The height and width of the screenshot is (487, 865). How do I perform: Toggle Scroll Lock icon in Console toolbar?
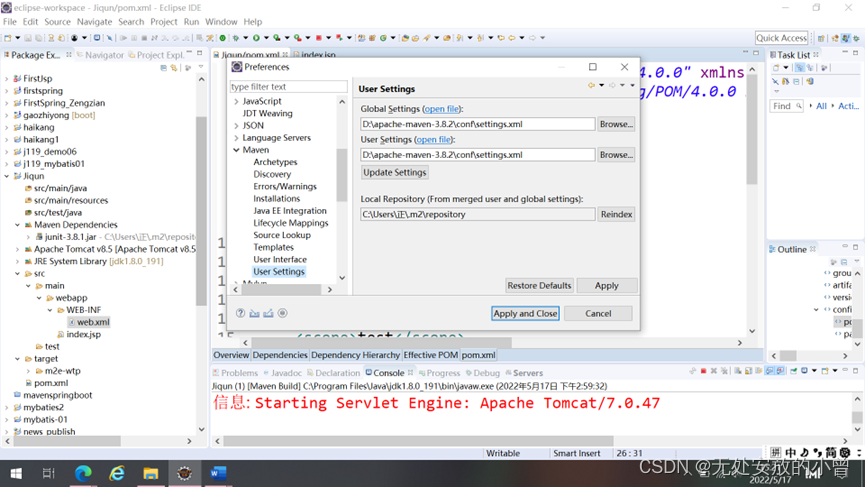click(749, 371)
